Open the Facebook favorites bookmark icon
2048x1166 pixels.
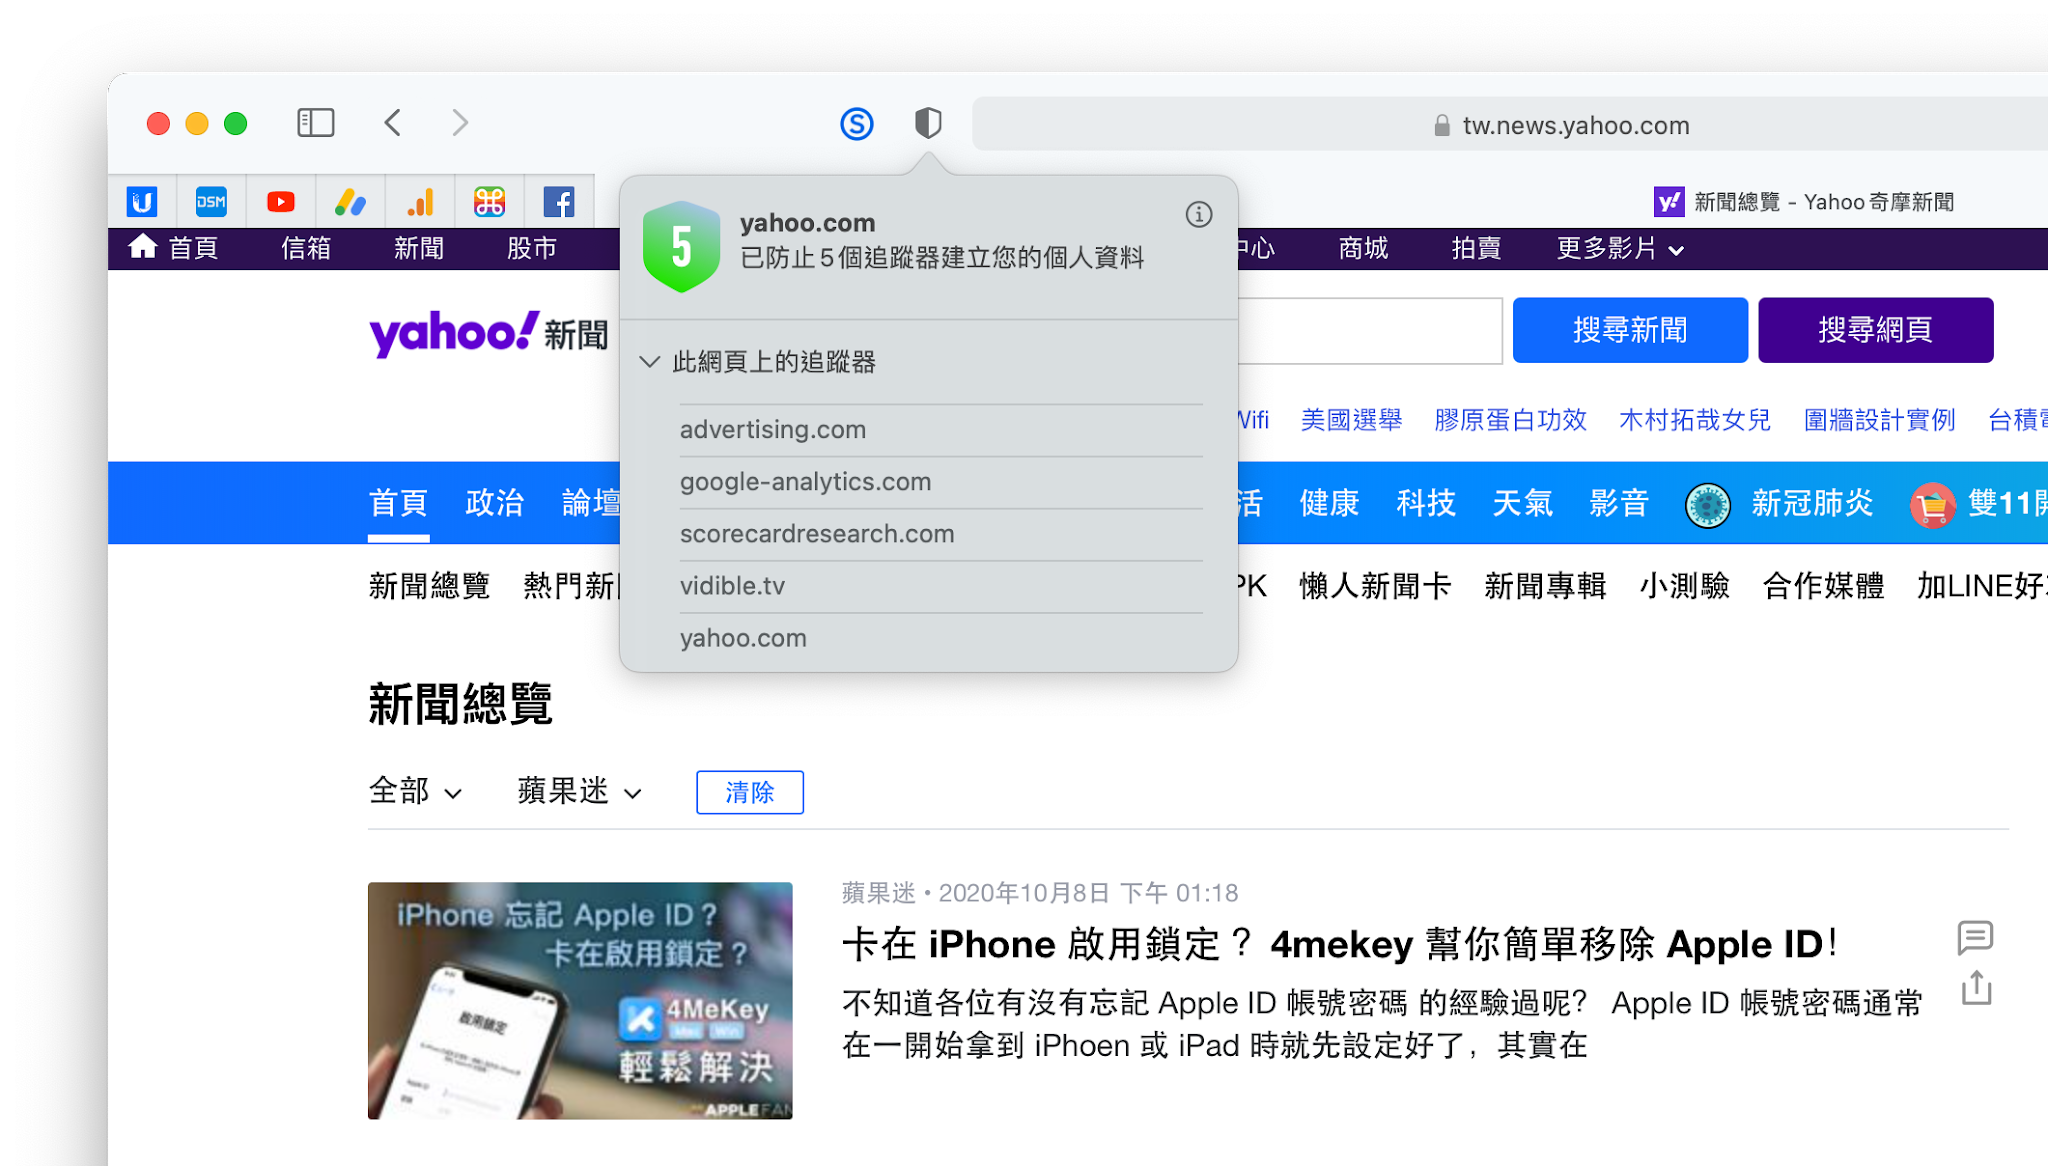tap(559, 202)
